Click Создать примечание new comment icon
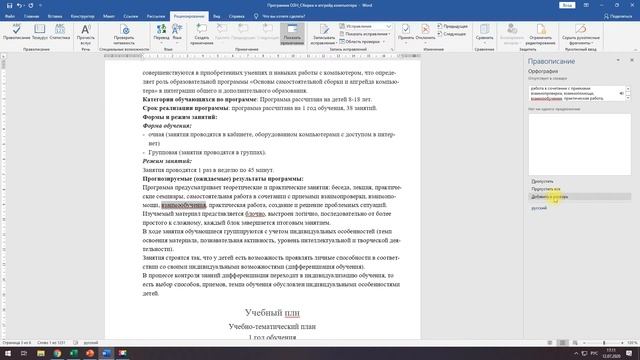This screenshot has height=360, width=640. pyautogui.click(x=202, y=34)
